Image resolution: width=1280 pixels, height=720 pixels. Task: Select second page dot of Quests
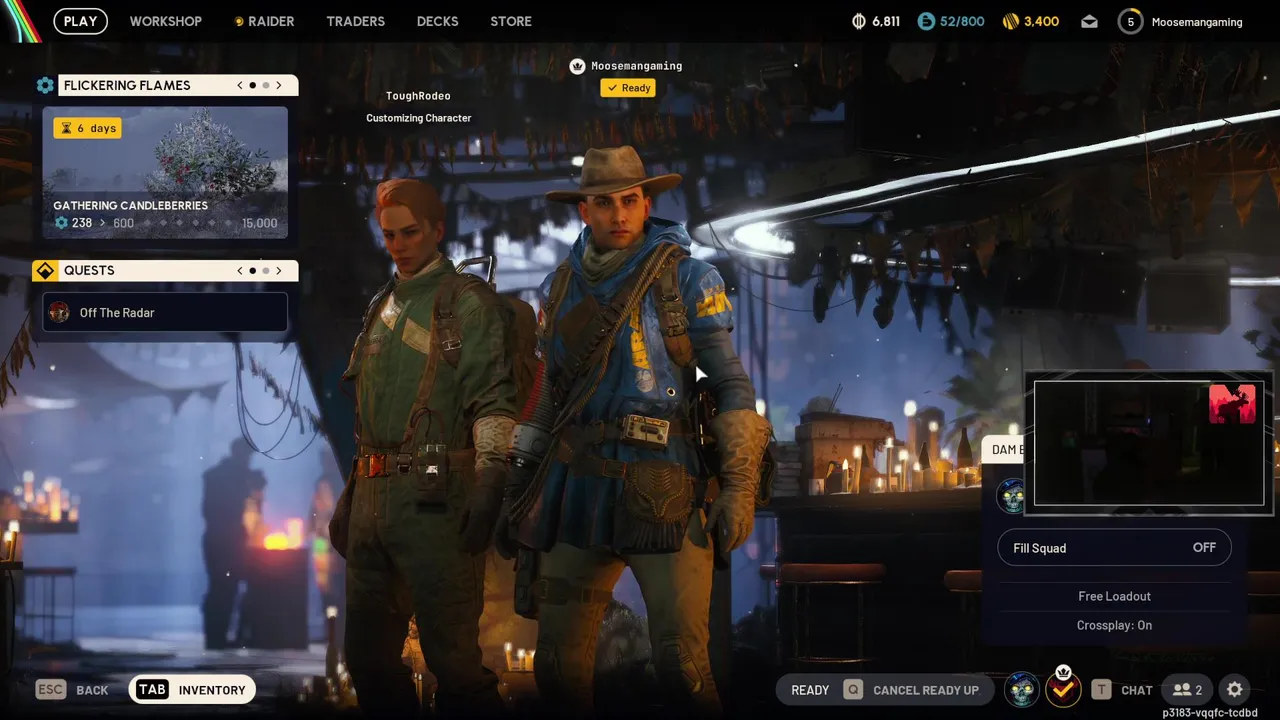pyautogui.click(x=266, y=270)
